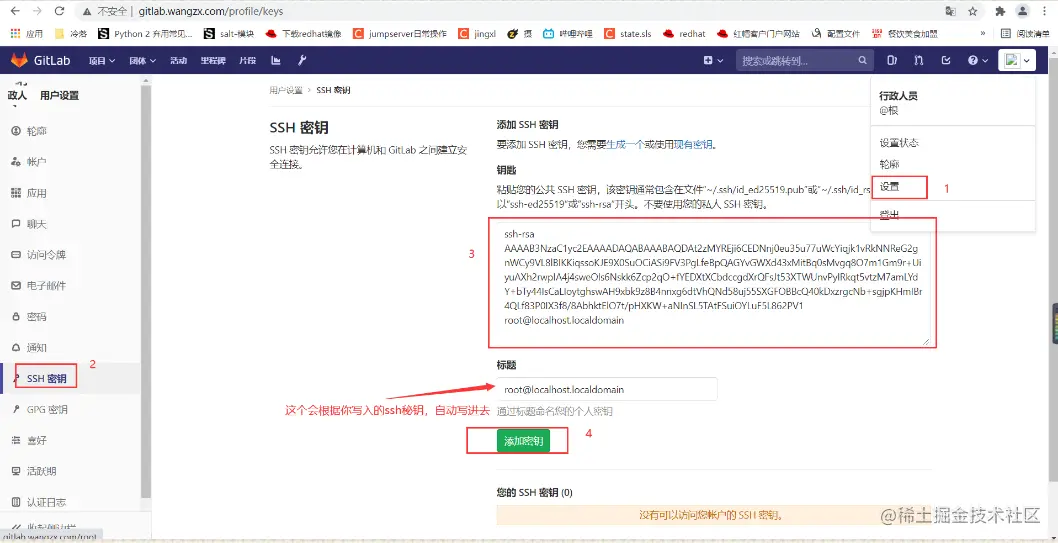Open 片段 in the top navbar
The width and height of the screenshot is (1058, 543).
(247, 60)
